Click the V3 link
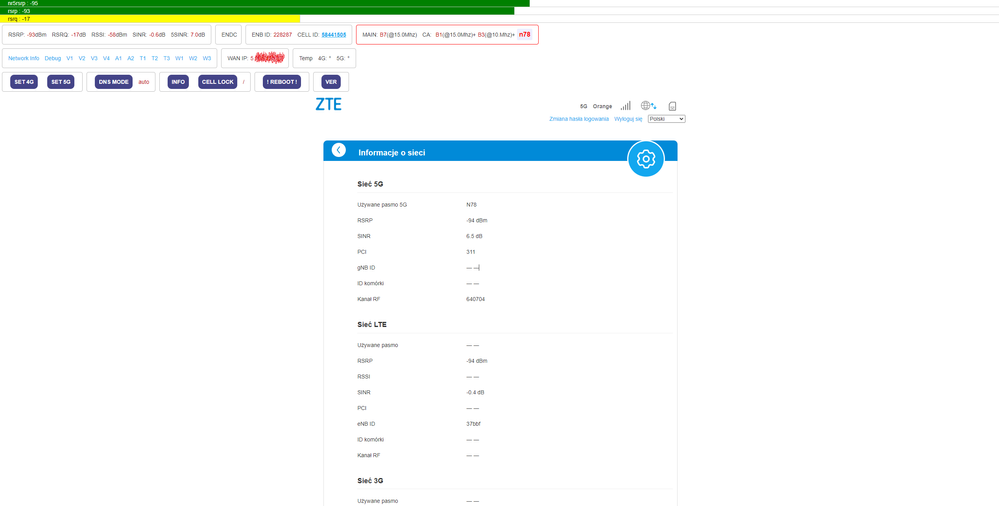Image resolution: width=999 pixels, height=506 pixels. coord(94,58)
